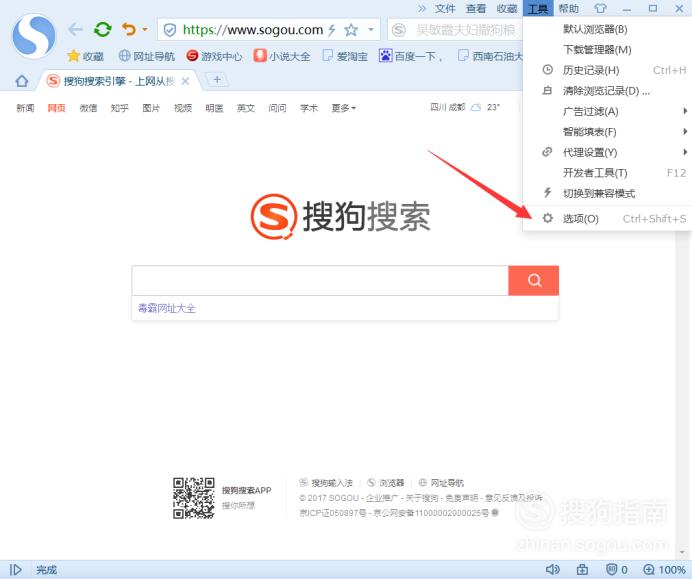Click the 四川成都 weather info
The width and height of the screenshot is (692, 579).
[x=465, y=107]
